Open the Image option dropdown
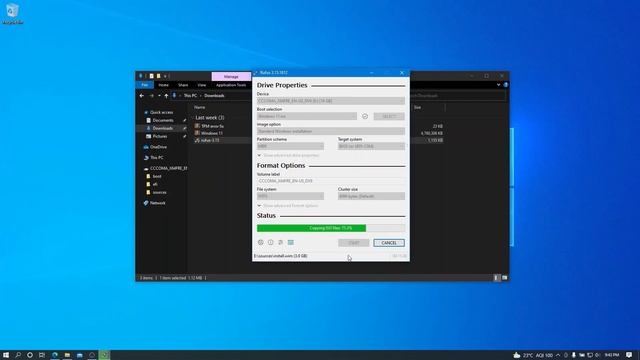The height and width of the screenshot is (360, 640). pyautogui.click(x=331, y=131)
